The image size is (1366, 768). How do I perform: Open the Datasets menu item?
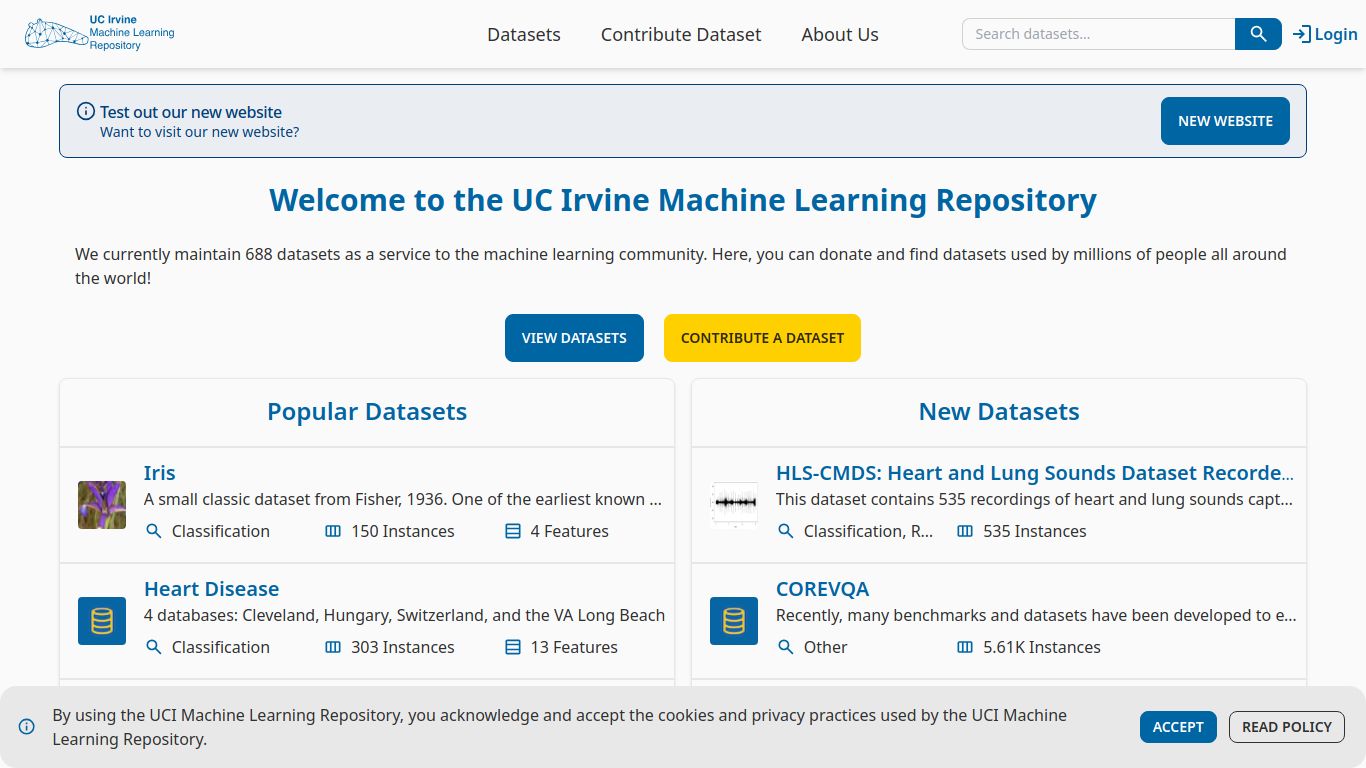pyautogui.click(x=523, y=34)
